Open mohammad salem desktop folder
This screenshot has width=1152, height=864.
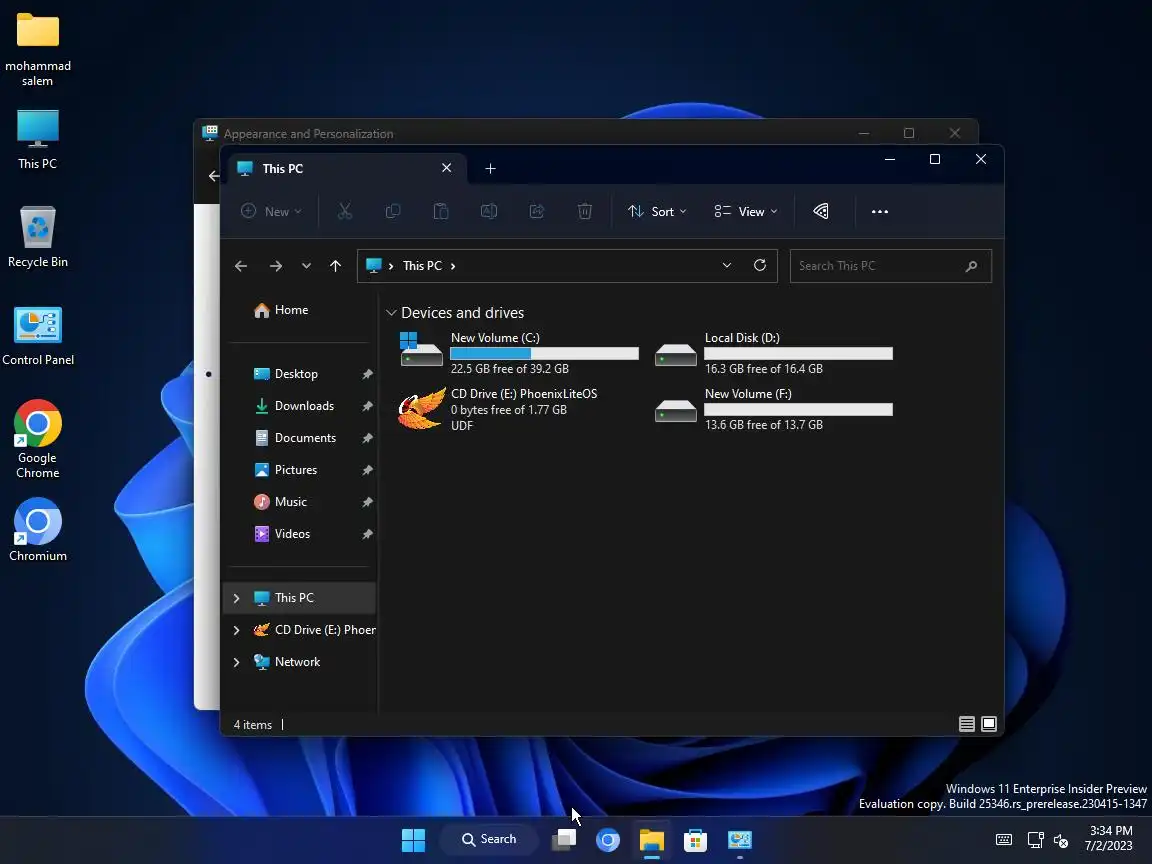37,50
